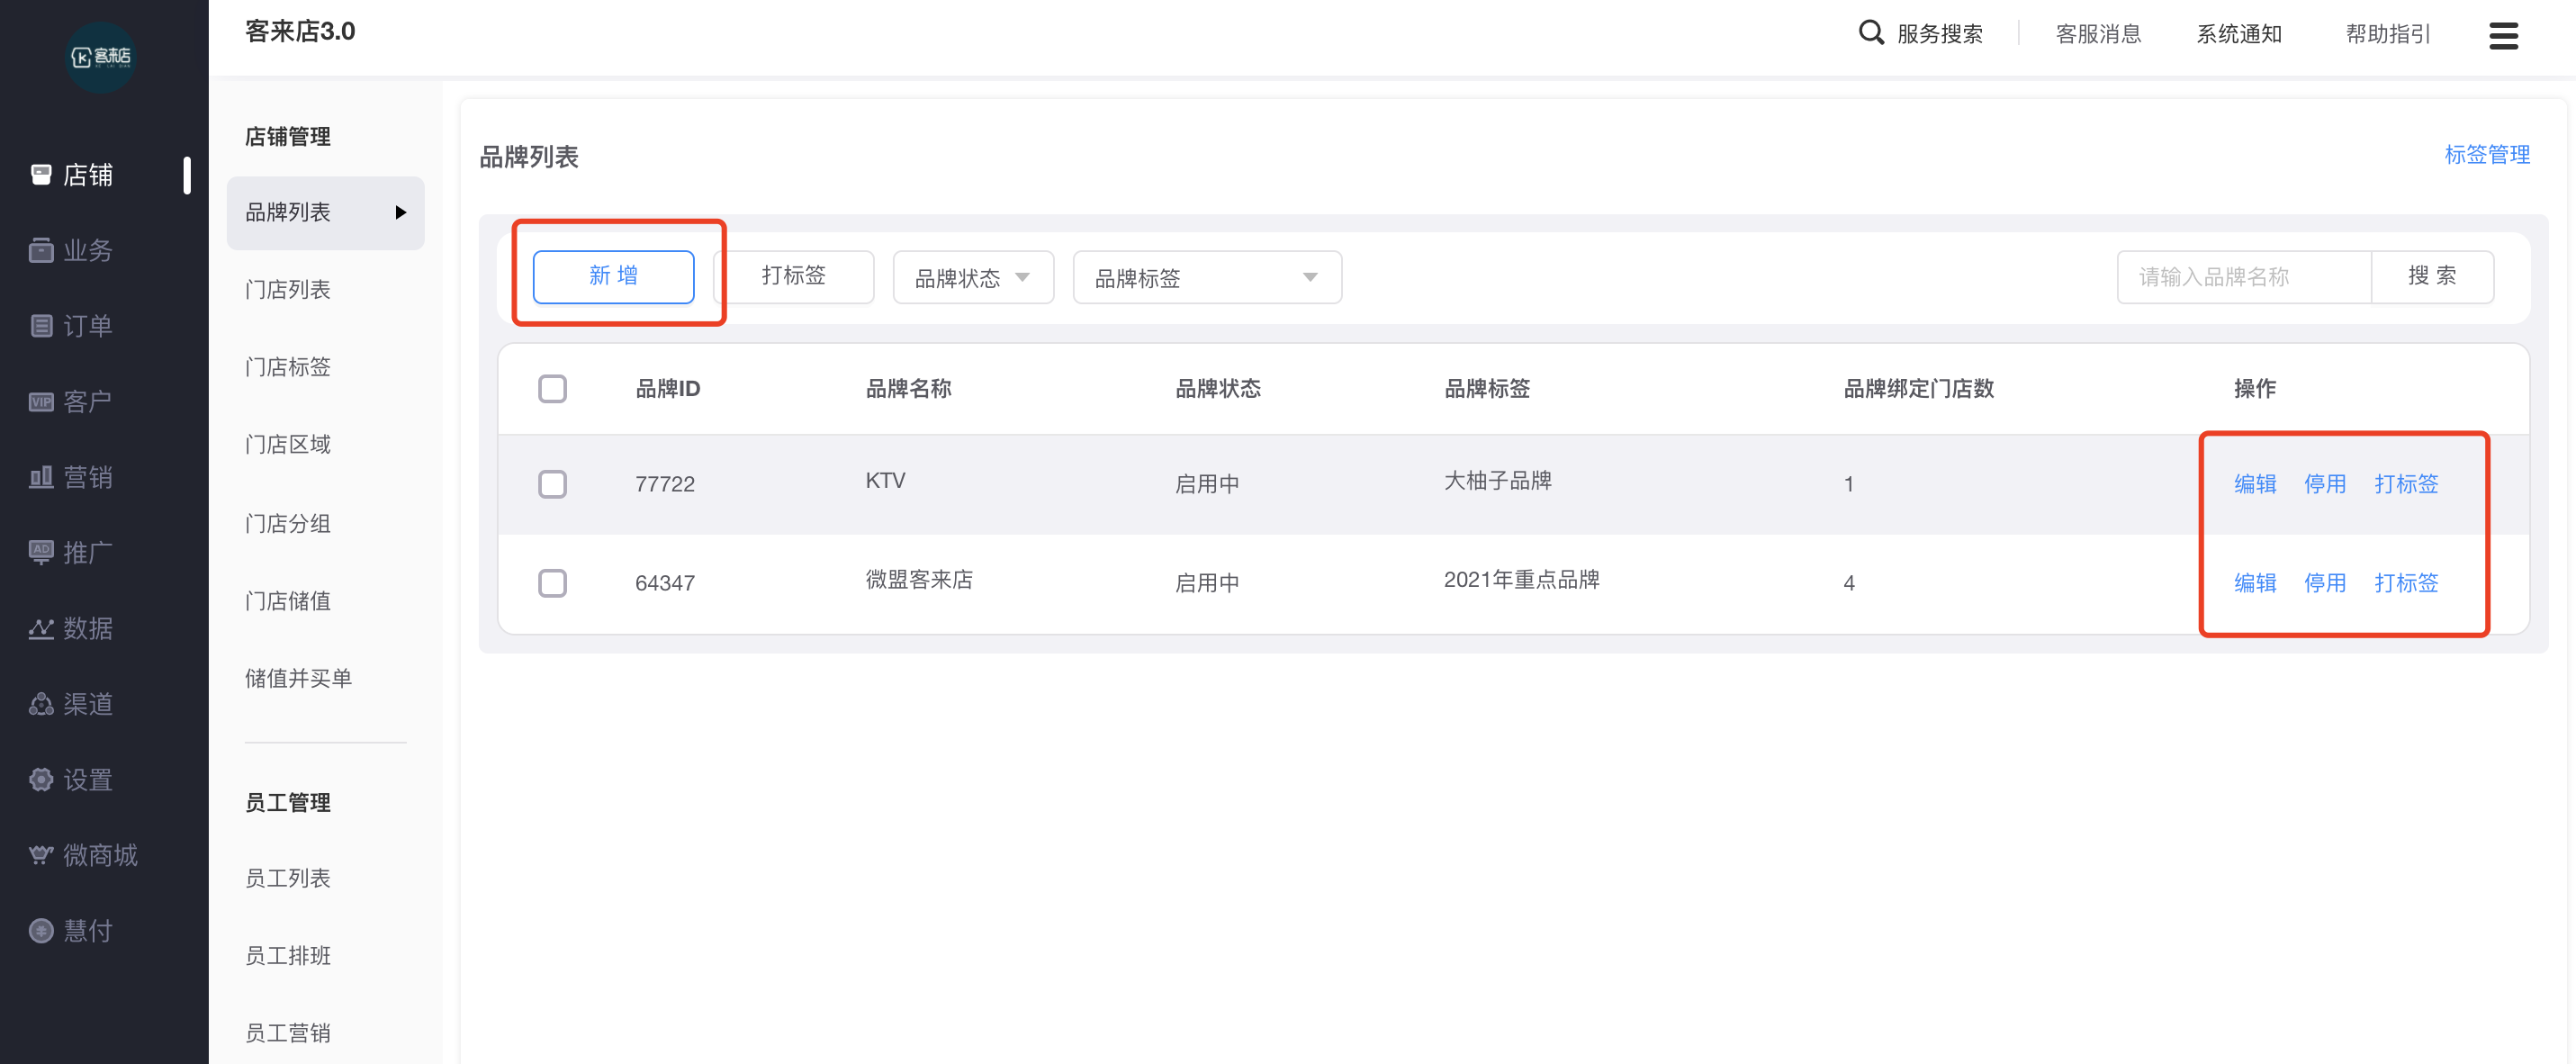Open the 品牌状态 dropdown
This screenshot has height=1064, width=2576.
(x=973, y=277)
